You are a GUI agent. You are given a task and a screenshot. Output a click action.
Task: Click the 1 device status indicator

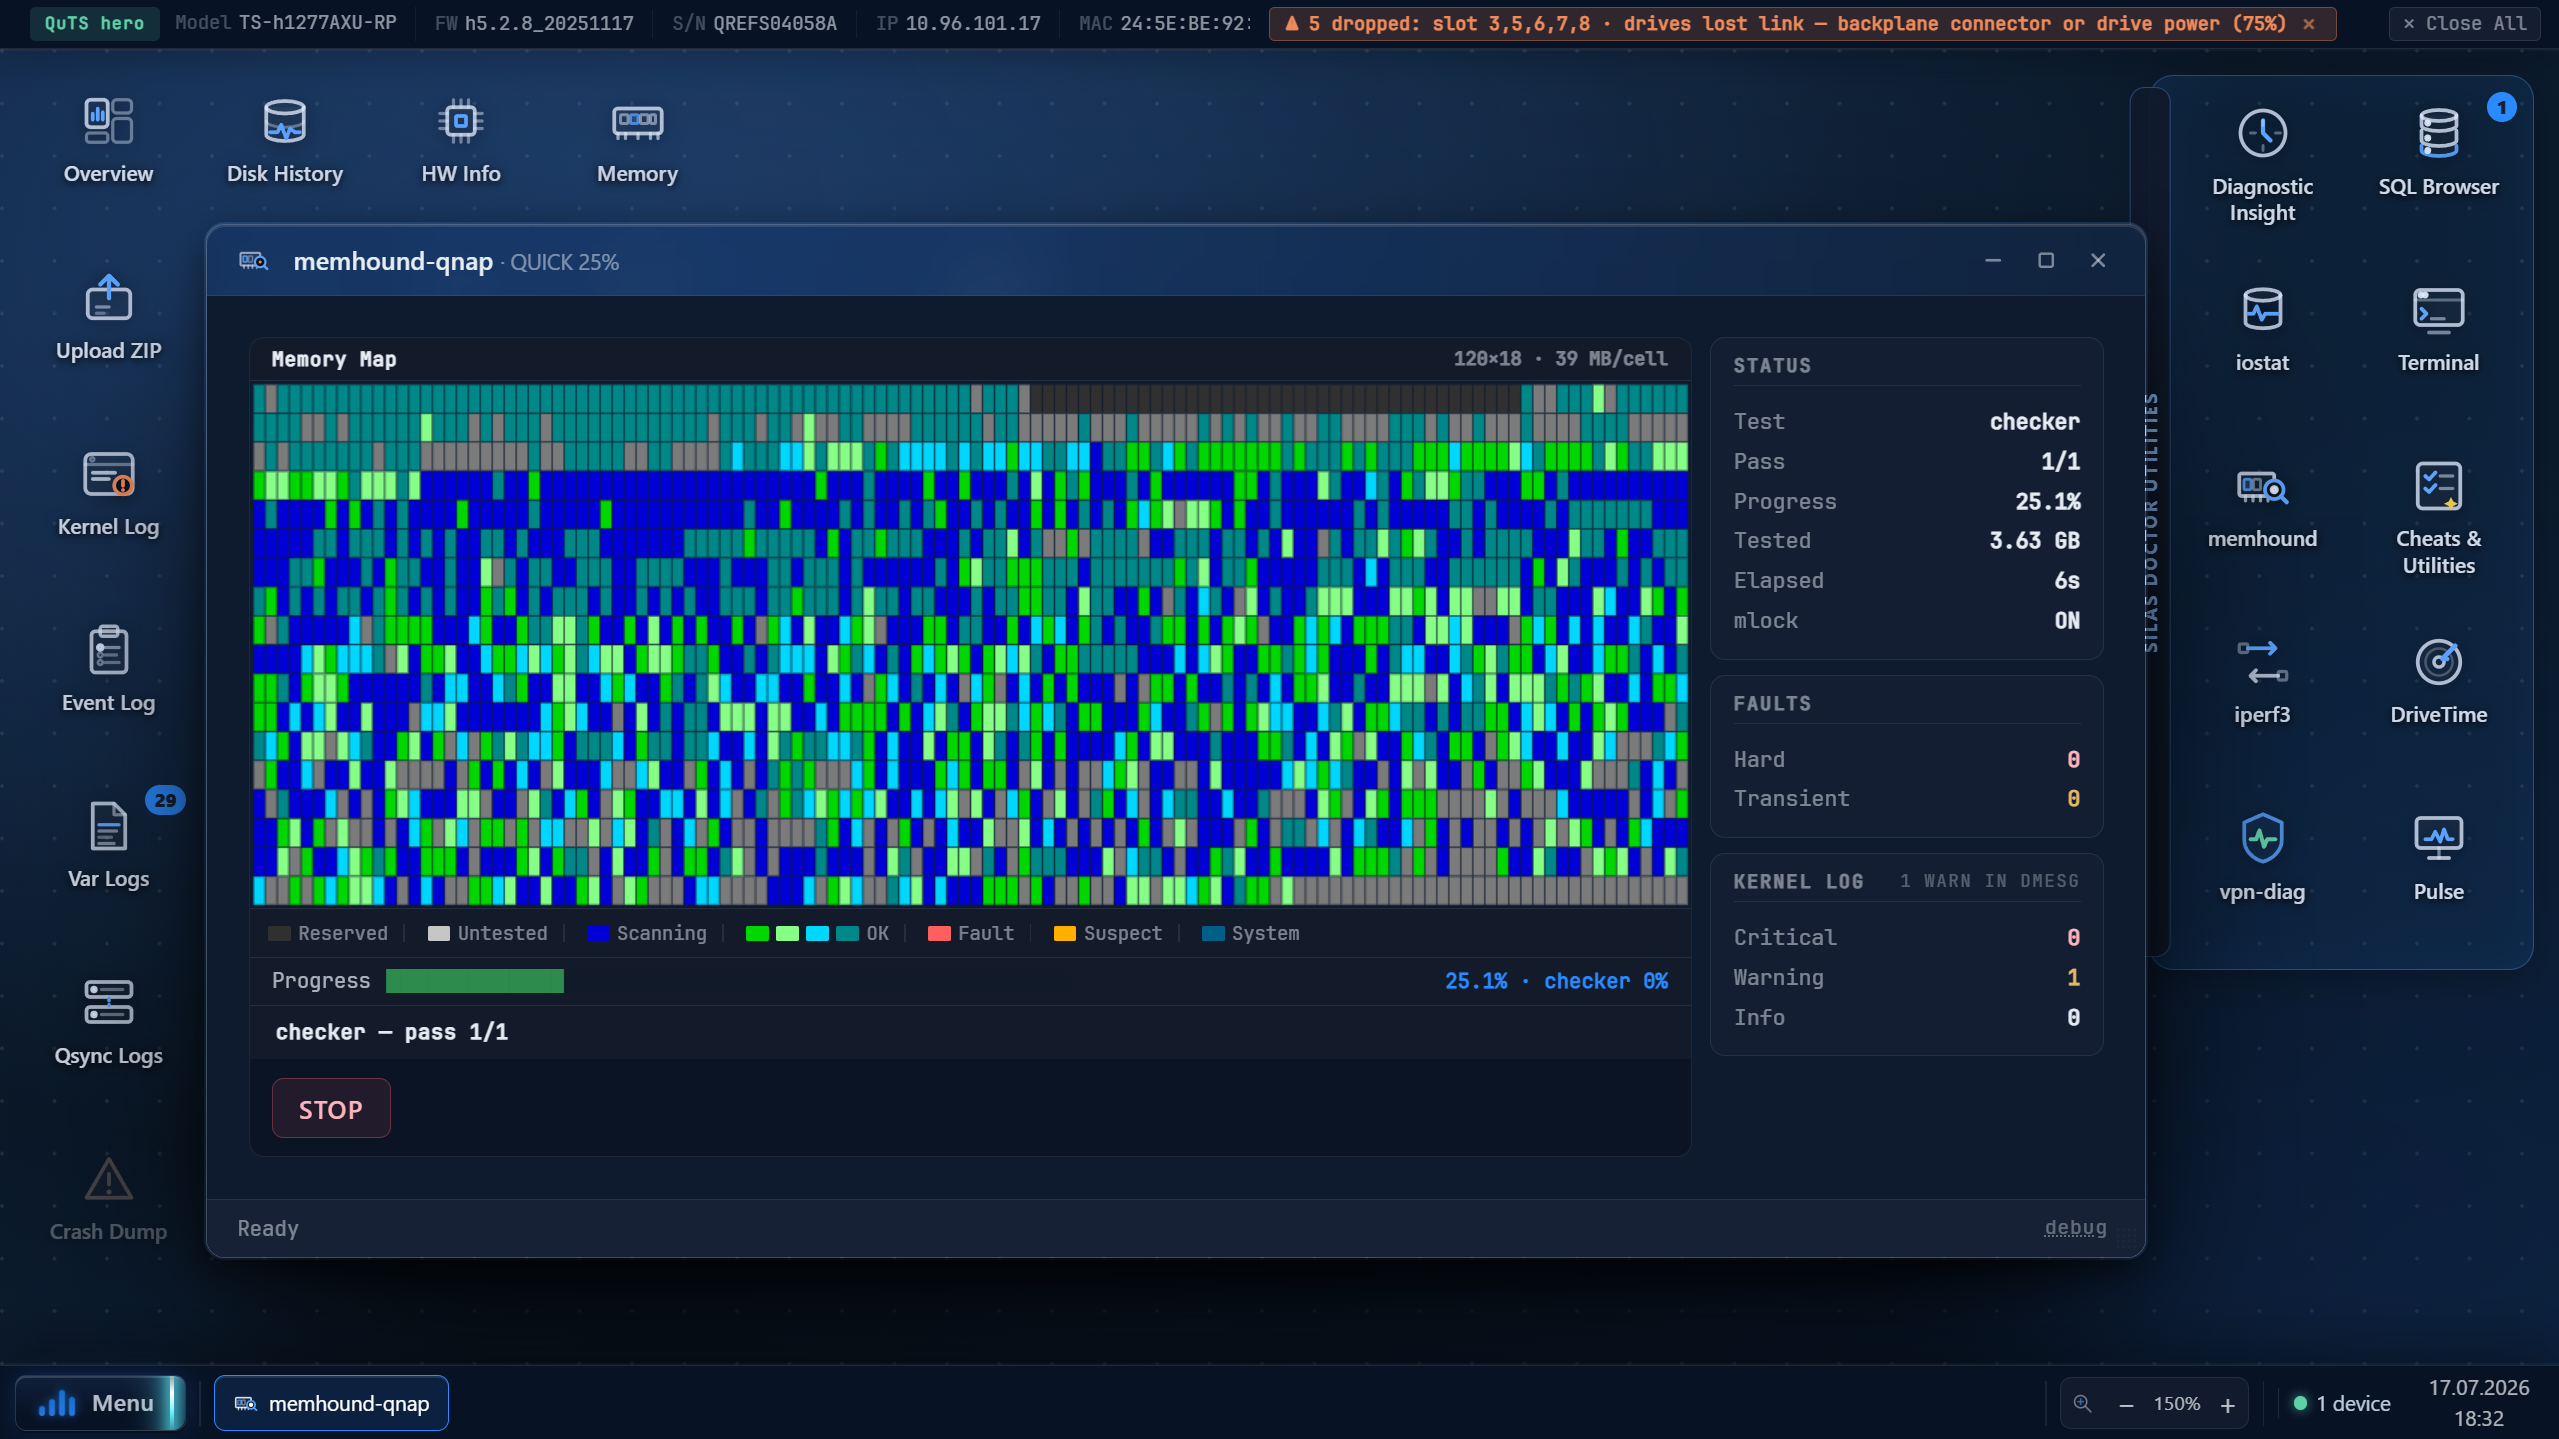pyautogui.click(x=2341, y=1403)
